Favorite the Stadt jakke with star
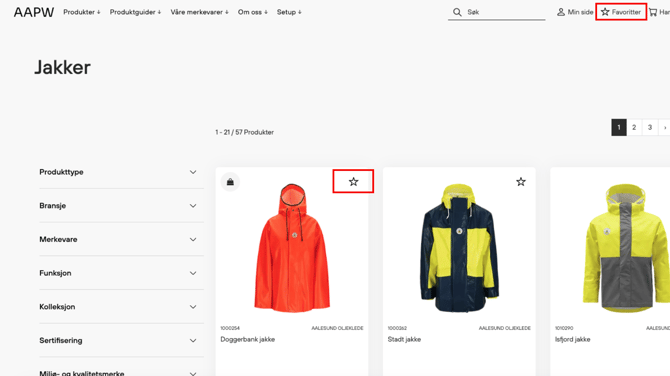This screenshot has width=670, height=376. (520, 182)
